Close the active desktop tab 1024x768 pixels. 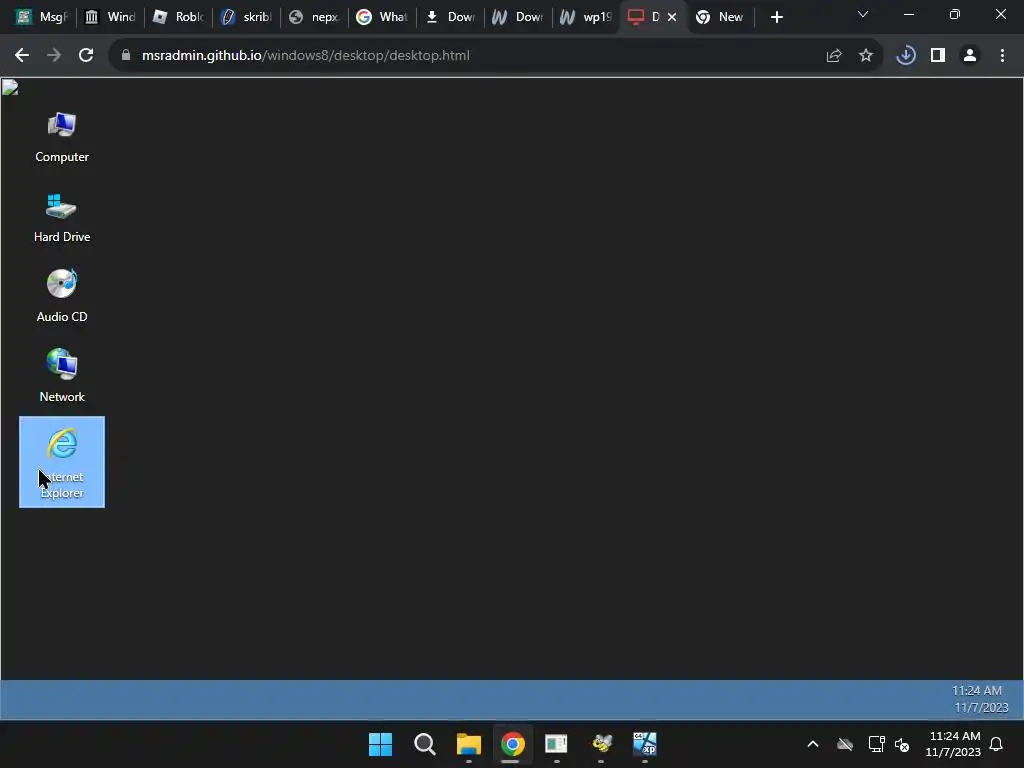coord(672,17)
